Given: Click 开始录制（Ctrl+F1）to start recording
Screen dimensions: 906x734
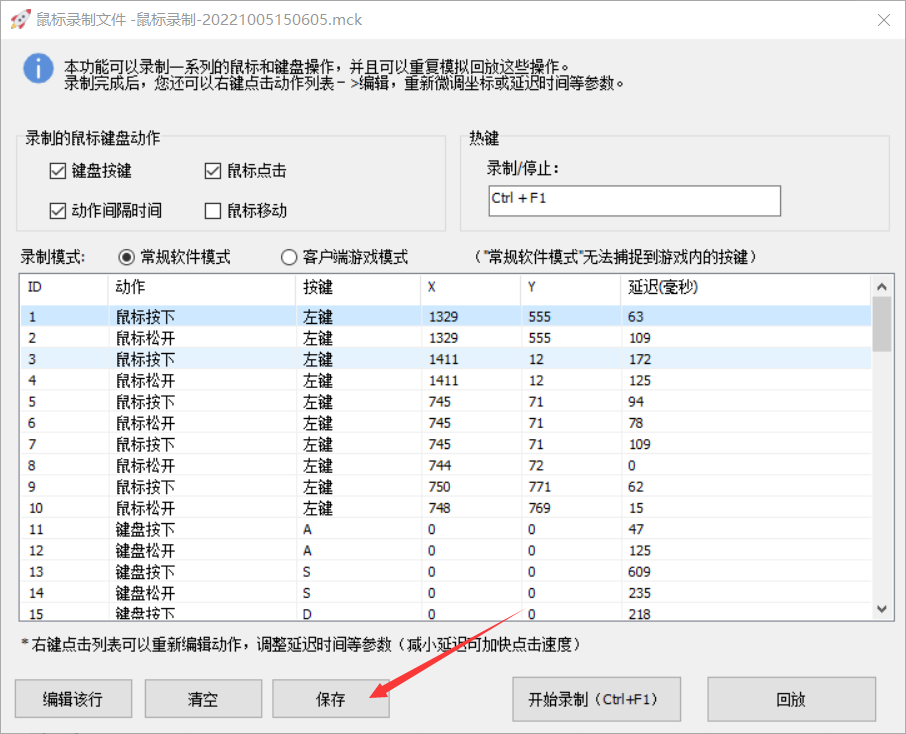Looking at the screenshot, I should (x=596, y=699).
